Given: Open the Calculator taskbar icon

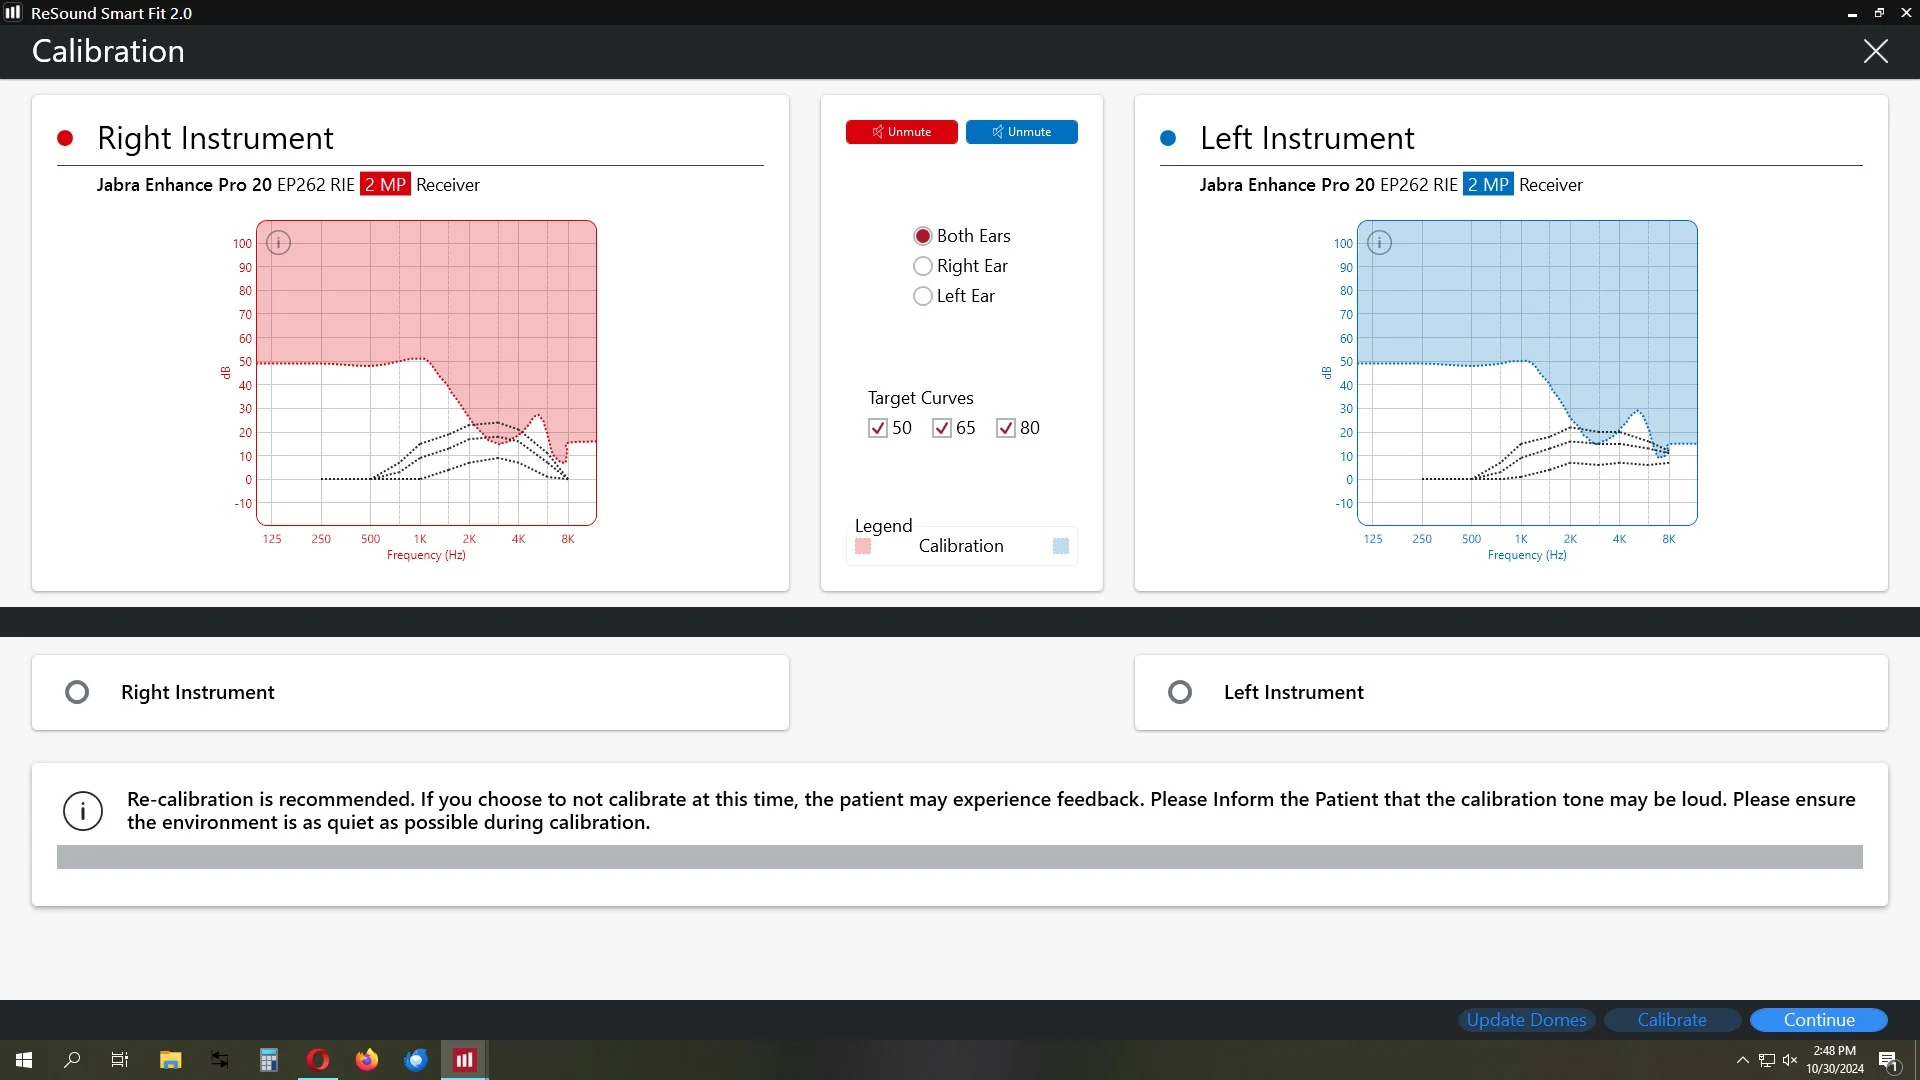Looking at the screenshot, I should (x=269, y=1060).
